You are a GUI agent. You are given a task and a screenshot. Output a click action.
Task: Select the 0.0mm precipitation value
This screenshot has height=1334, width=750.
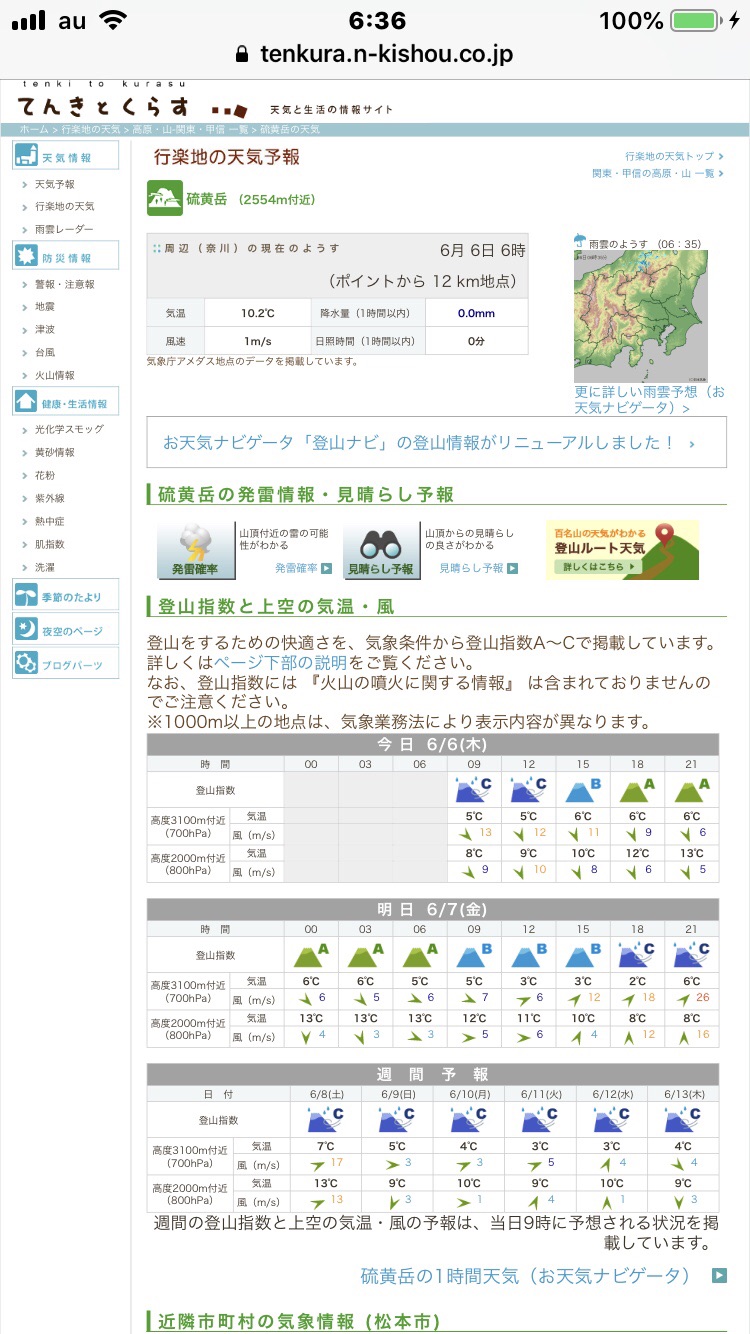pyautogui.click(x=477, y=313)
